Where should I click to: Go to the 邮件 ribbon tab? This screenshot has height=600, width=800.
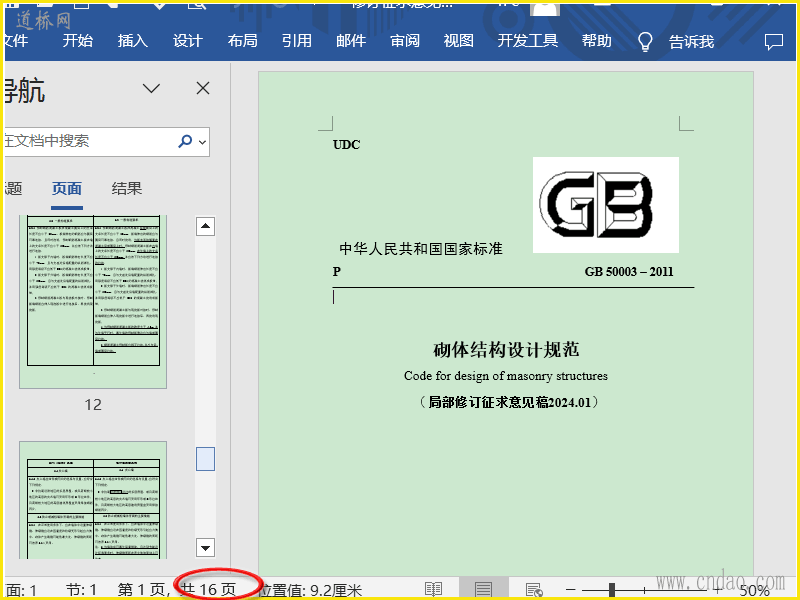coord(351,41)
